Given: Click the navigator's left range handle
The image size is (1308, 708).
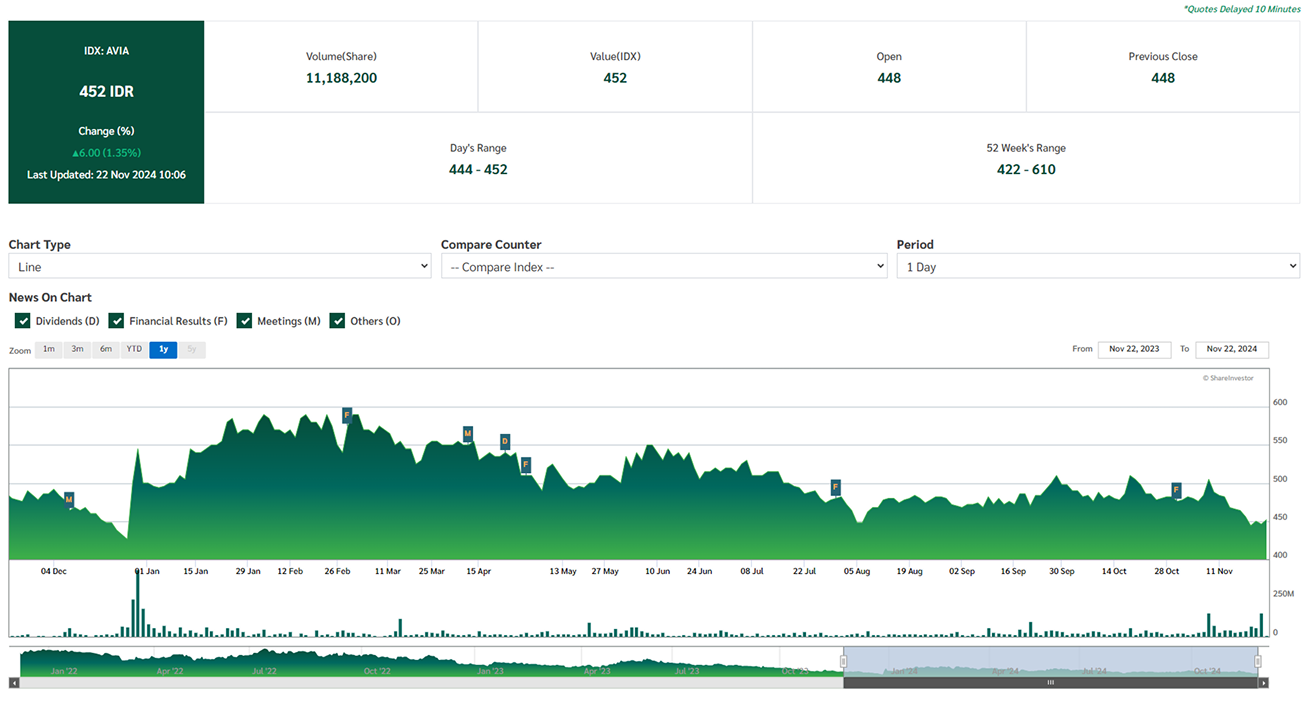Looking at the screenshot, I should [x=843, y=661].
